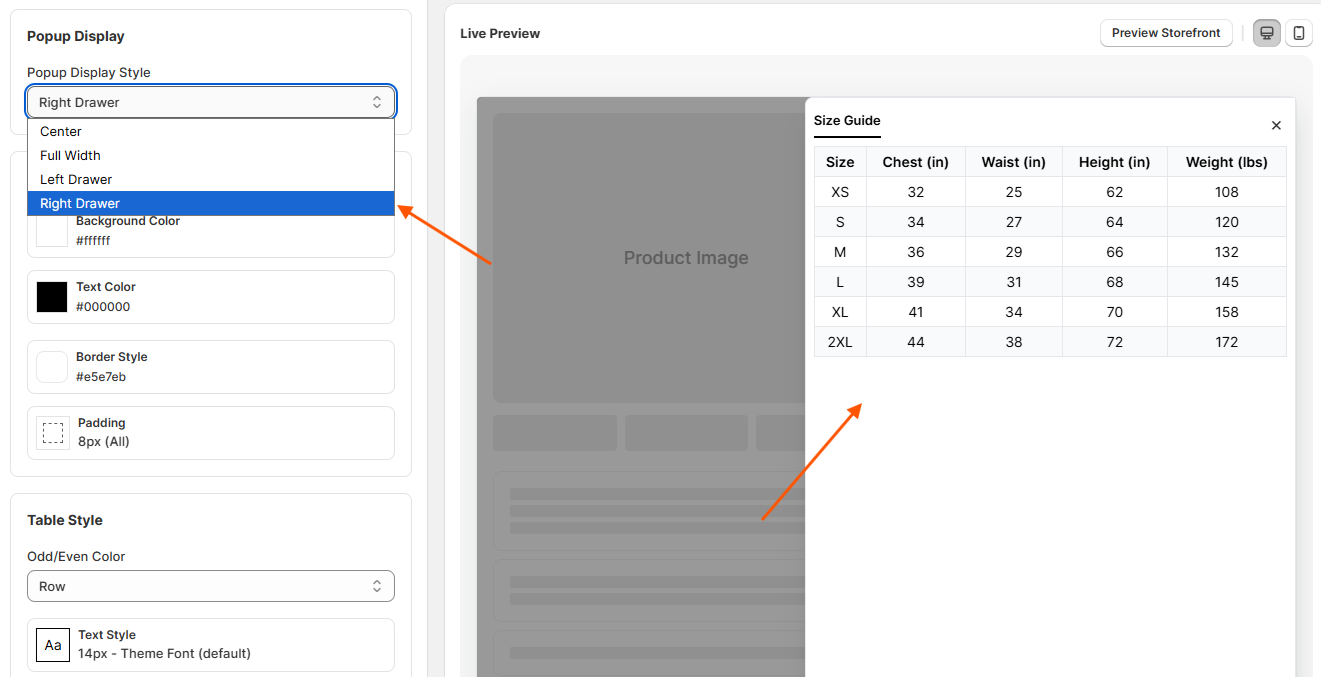
Task: Click the Live Preview heading
Action: point(500,33)
